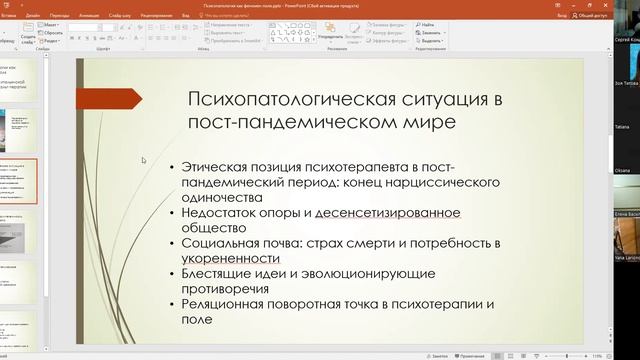Open the change case (Aa) menu

122,38
